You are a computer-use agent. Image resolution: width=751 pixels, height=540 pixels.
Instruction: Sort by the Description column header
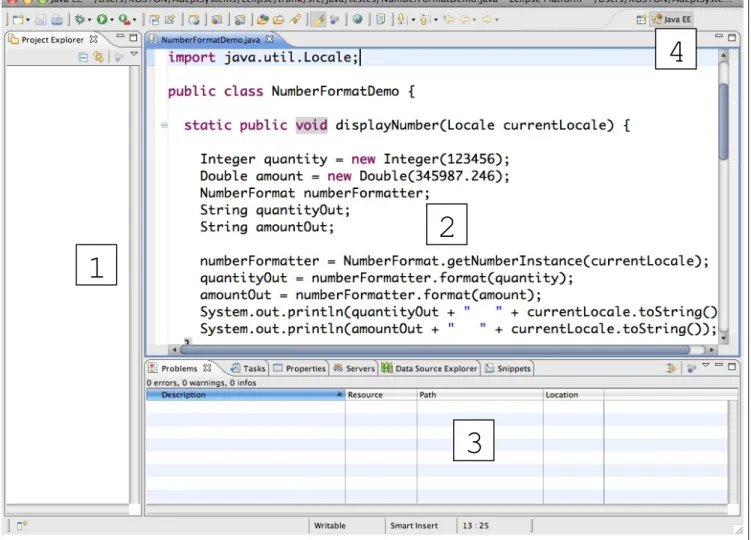tap(245, 395)
